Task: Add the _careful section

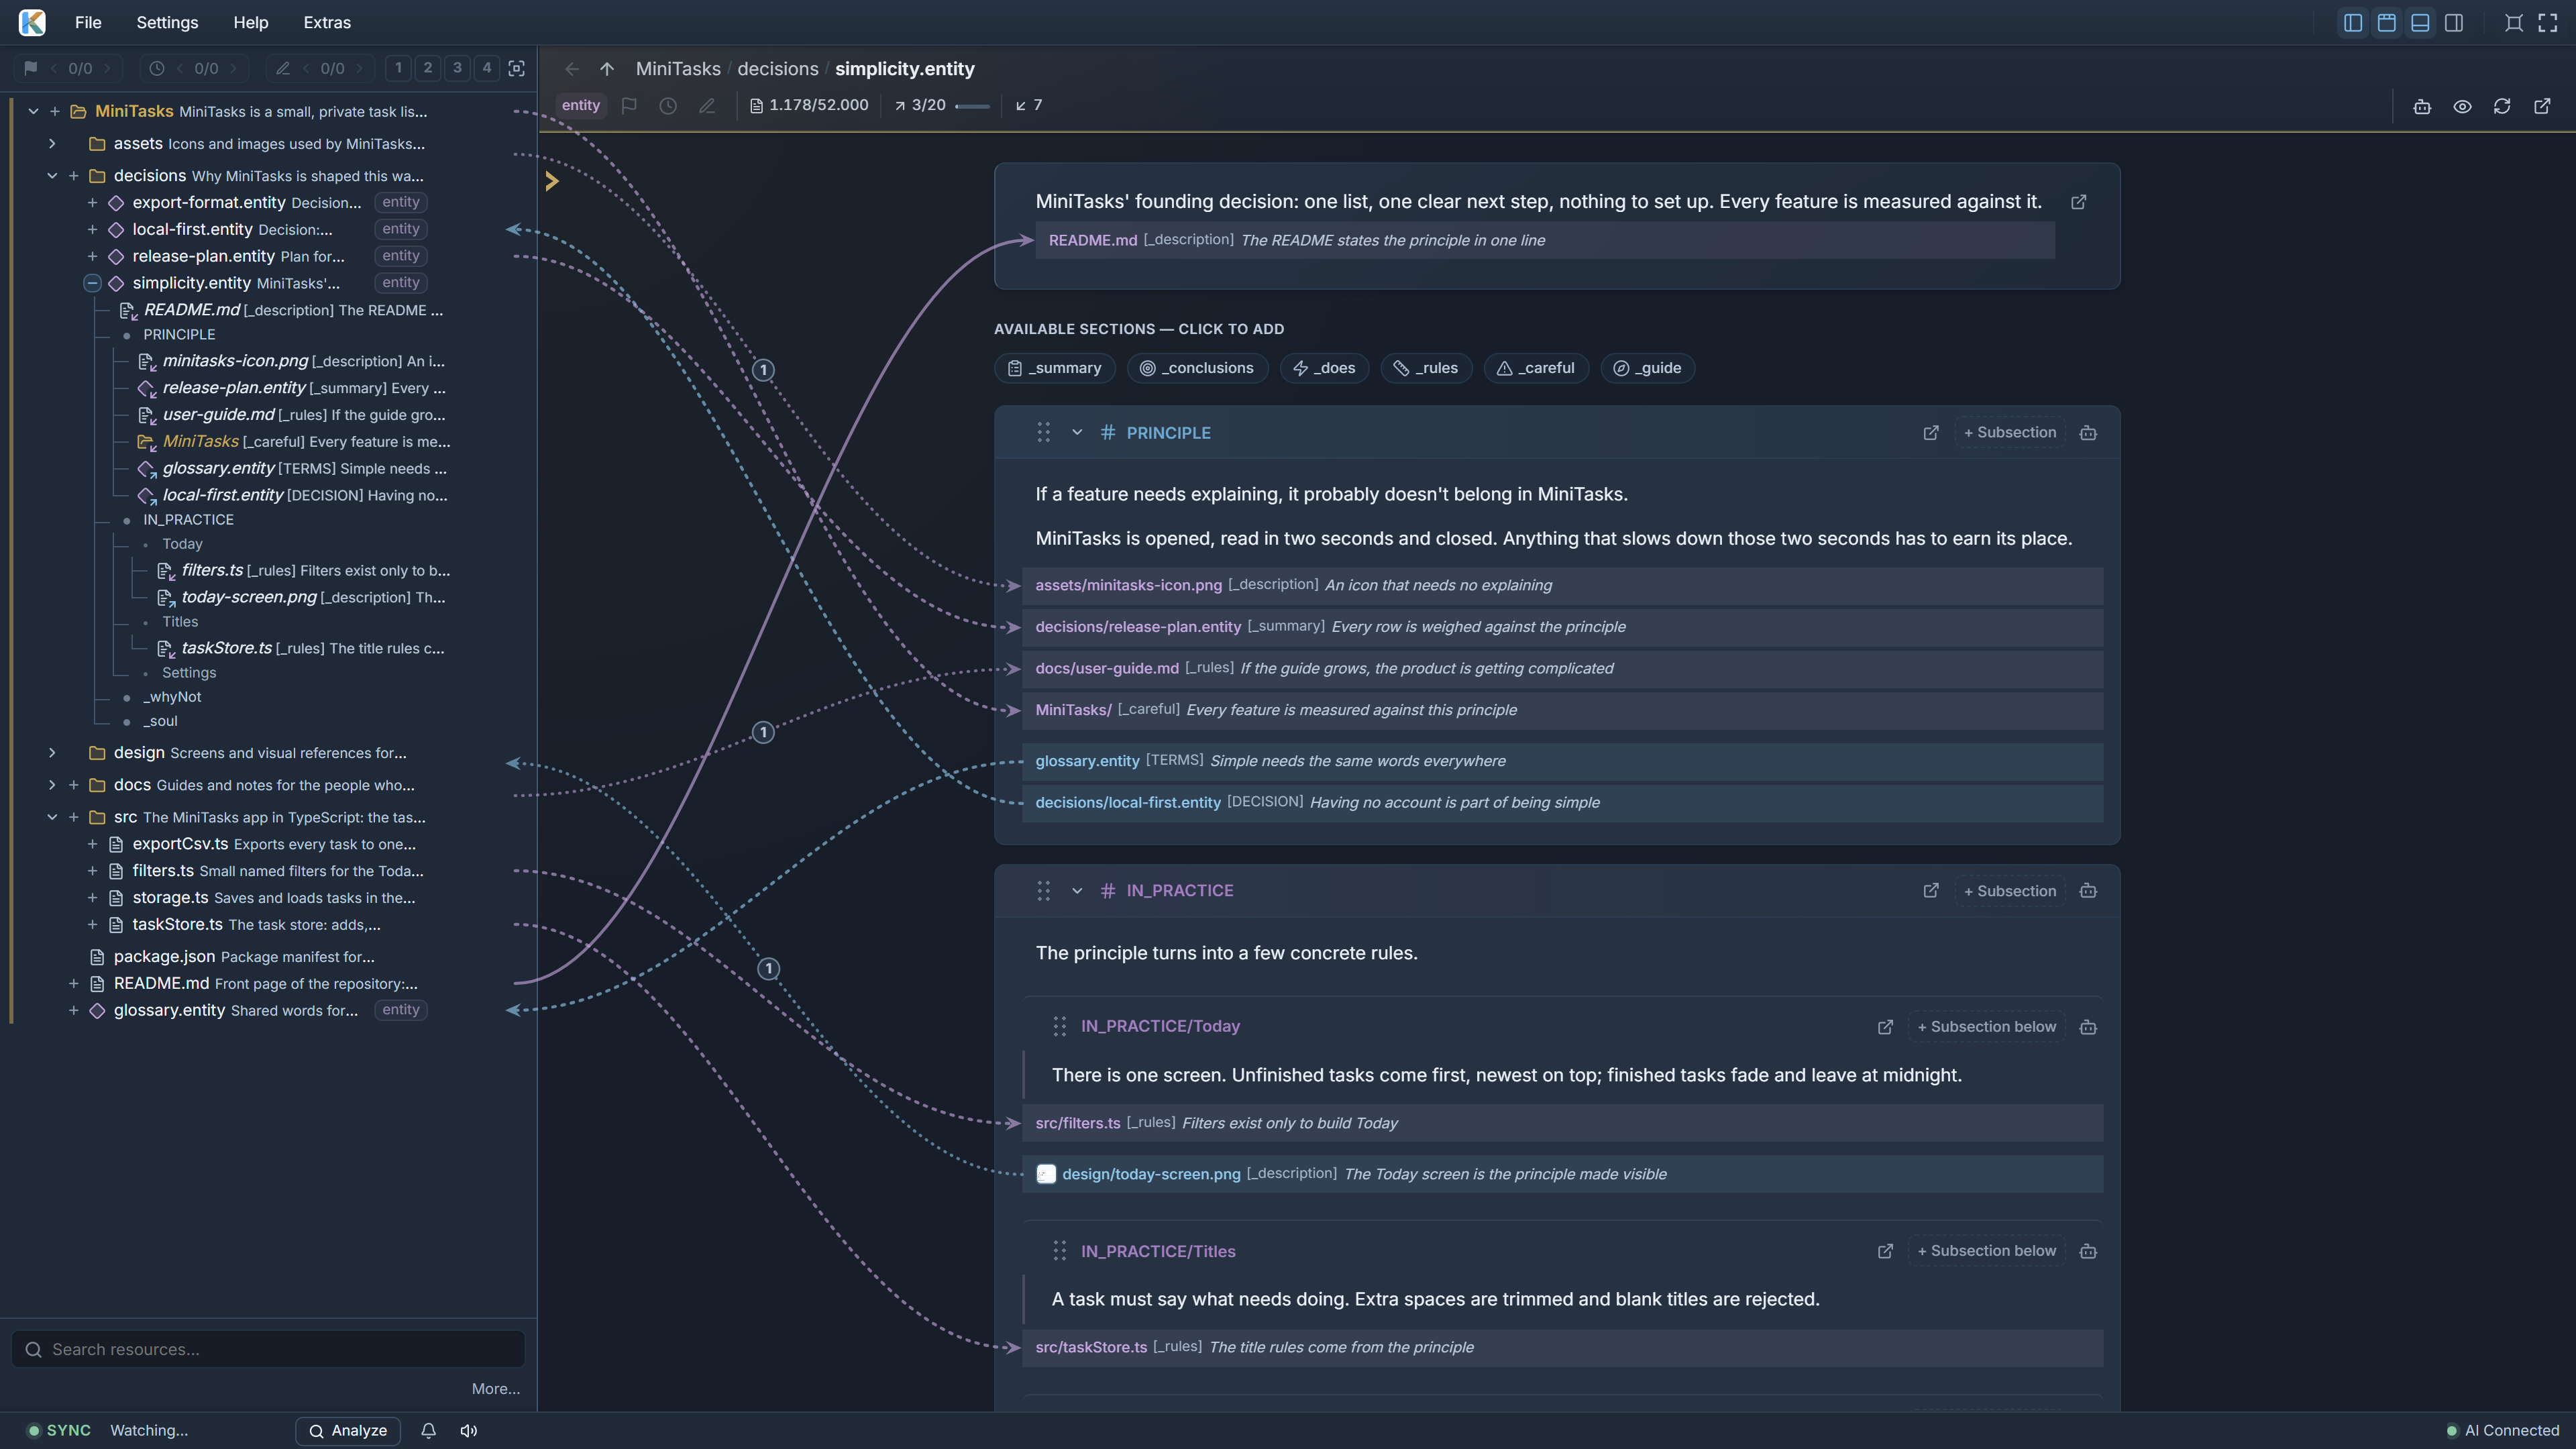Action: click(x=1536, y=368)
